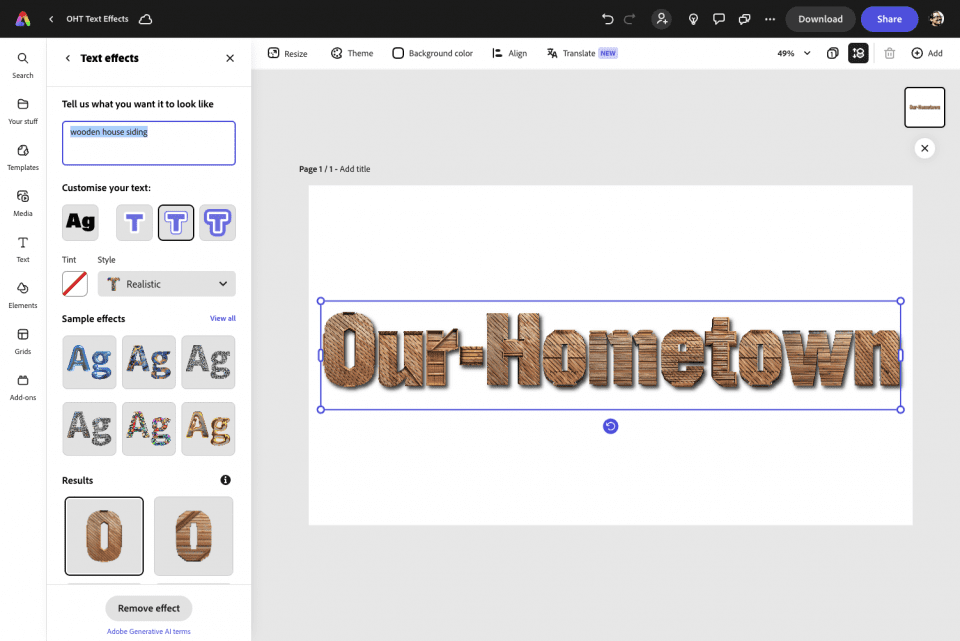Screen dimensions: 960x641
Task: Click the Tint color swatch
Action: pos(74,284)
